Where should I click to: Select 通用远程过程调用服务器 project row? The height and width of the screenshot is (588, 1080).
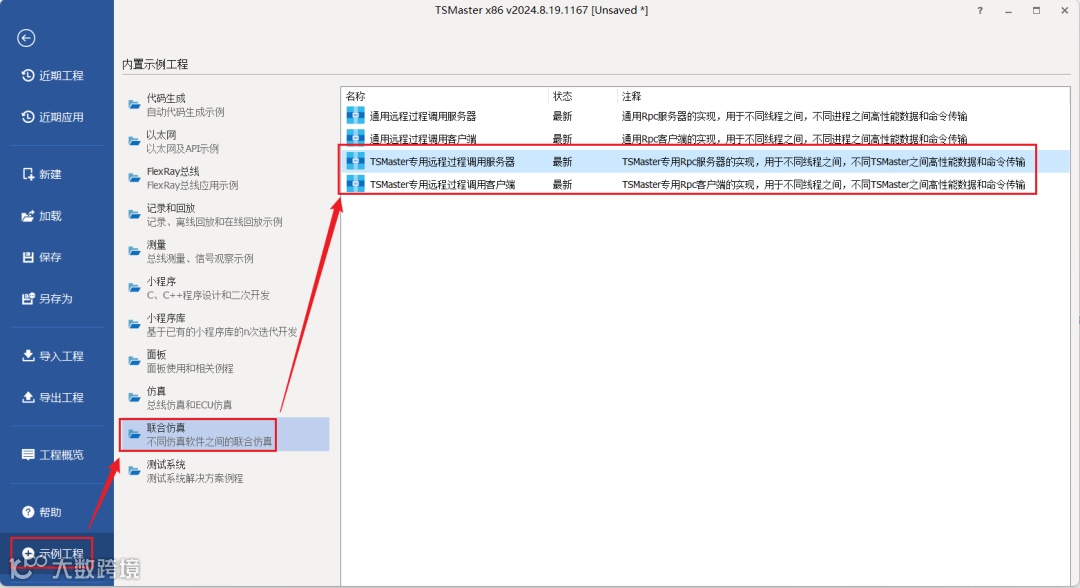pyautogui.click(x=705, y=116)
